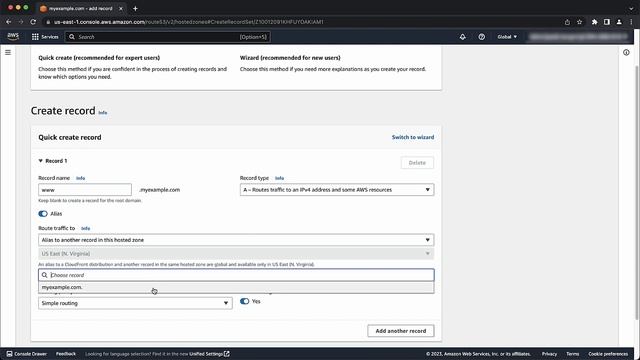Click the Choose record search field

(236, 275)
